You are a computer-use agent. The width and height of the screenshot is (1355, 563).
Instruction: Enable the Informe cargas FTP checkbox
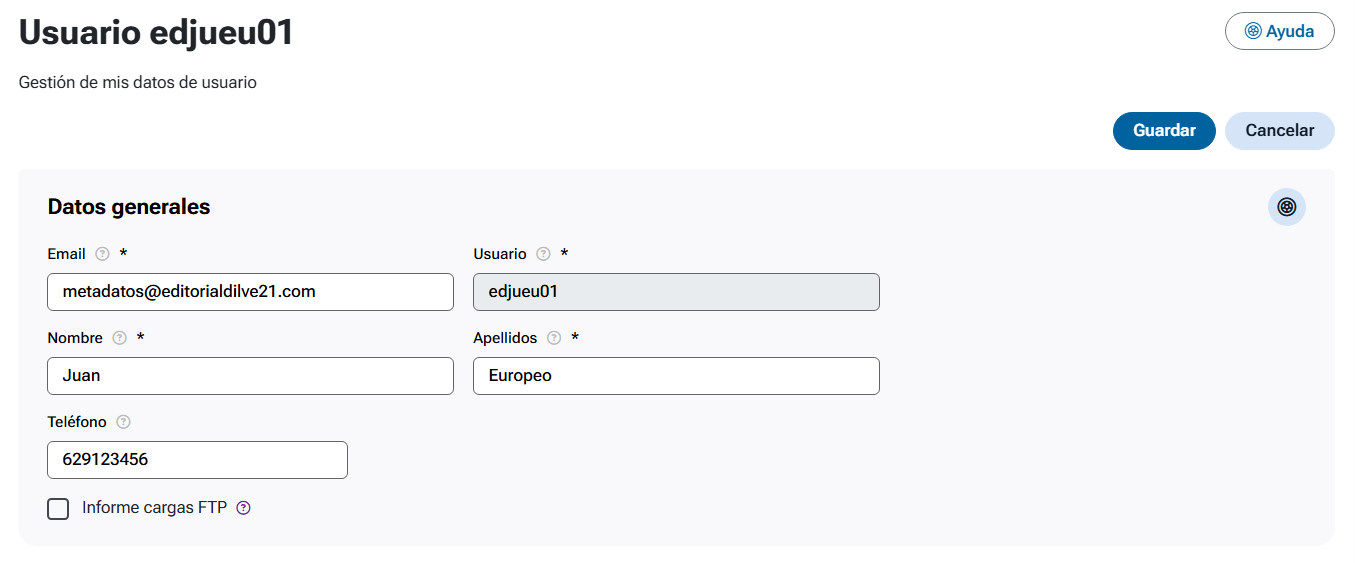(59, 509)
